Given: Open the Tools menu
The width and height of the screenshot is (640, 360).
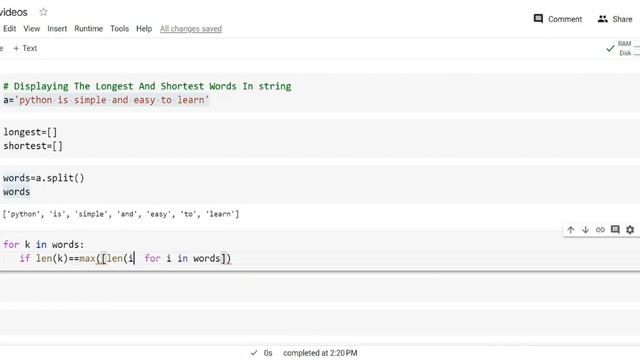Looking at the screenshot, I should coord(119,29).
